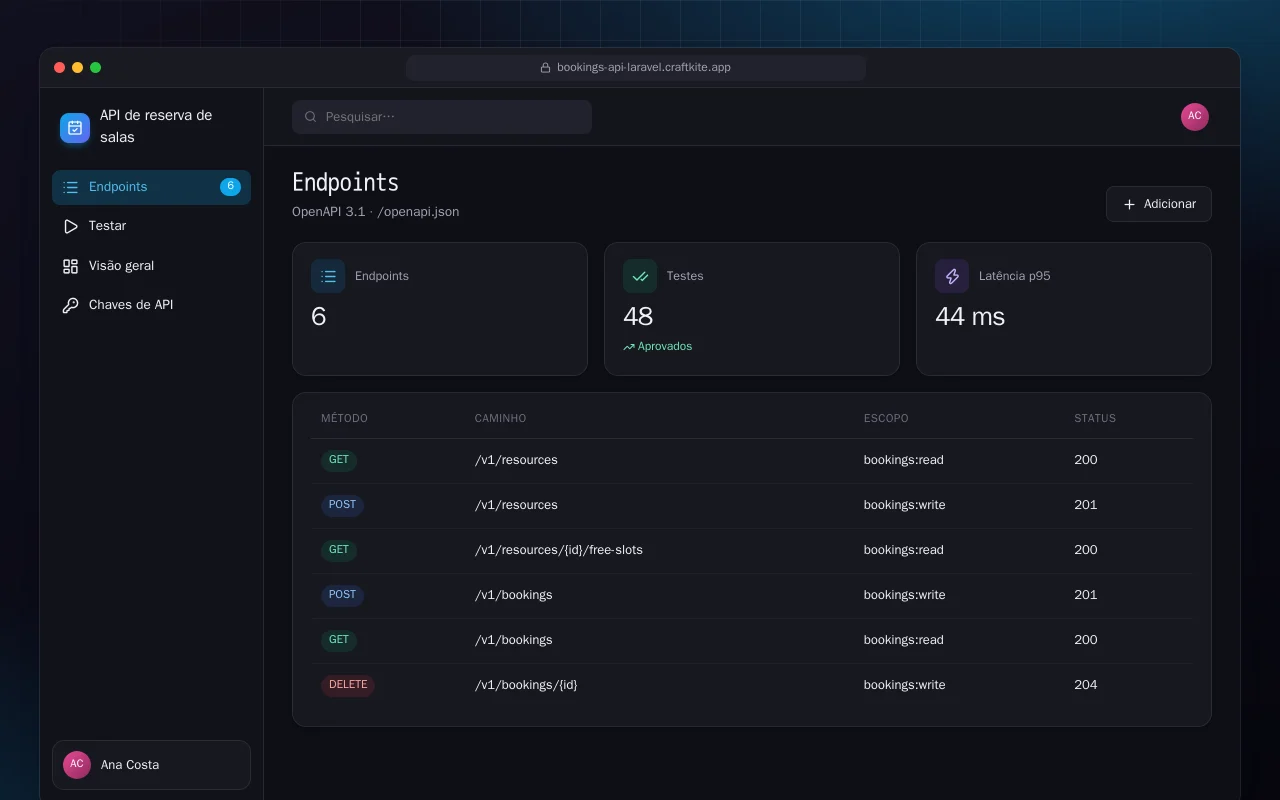Select the GET free-slots endpoint row
The width and height of the screenshot is (1280, 800).
(x=752, y=550)
